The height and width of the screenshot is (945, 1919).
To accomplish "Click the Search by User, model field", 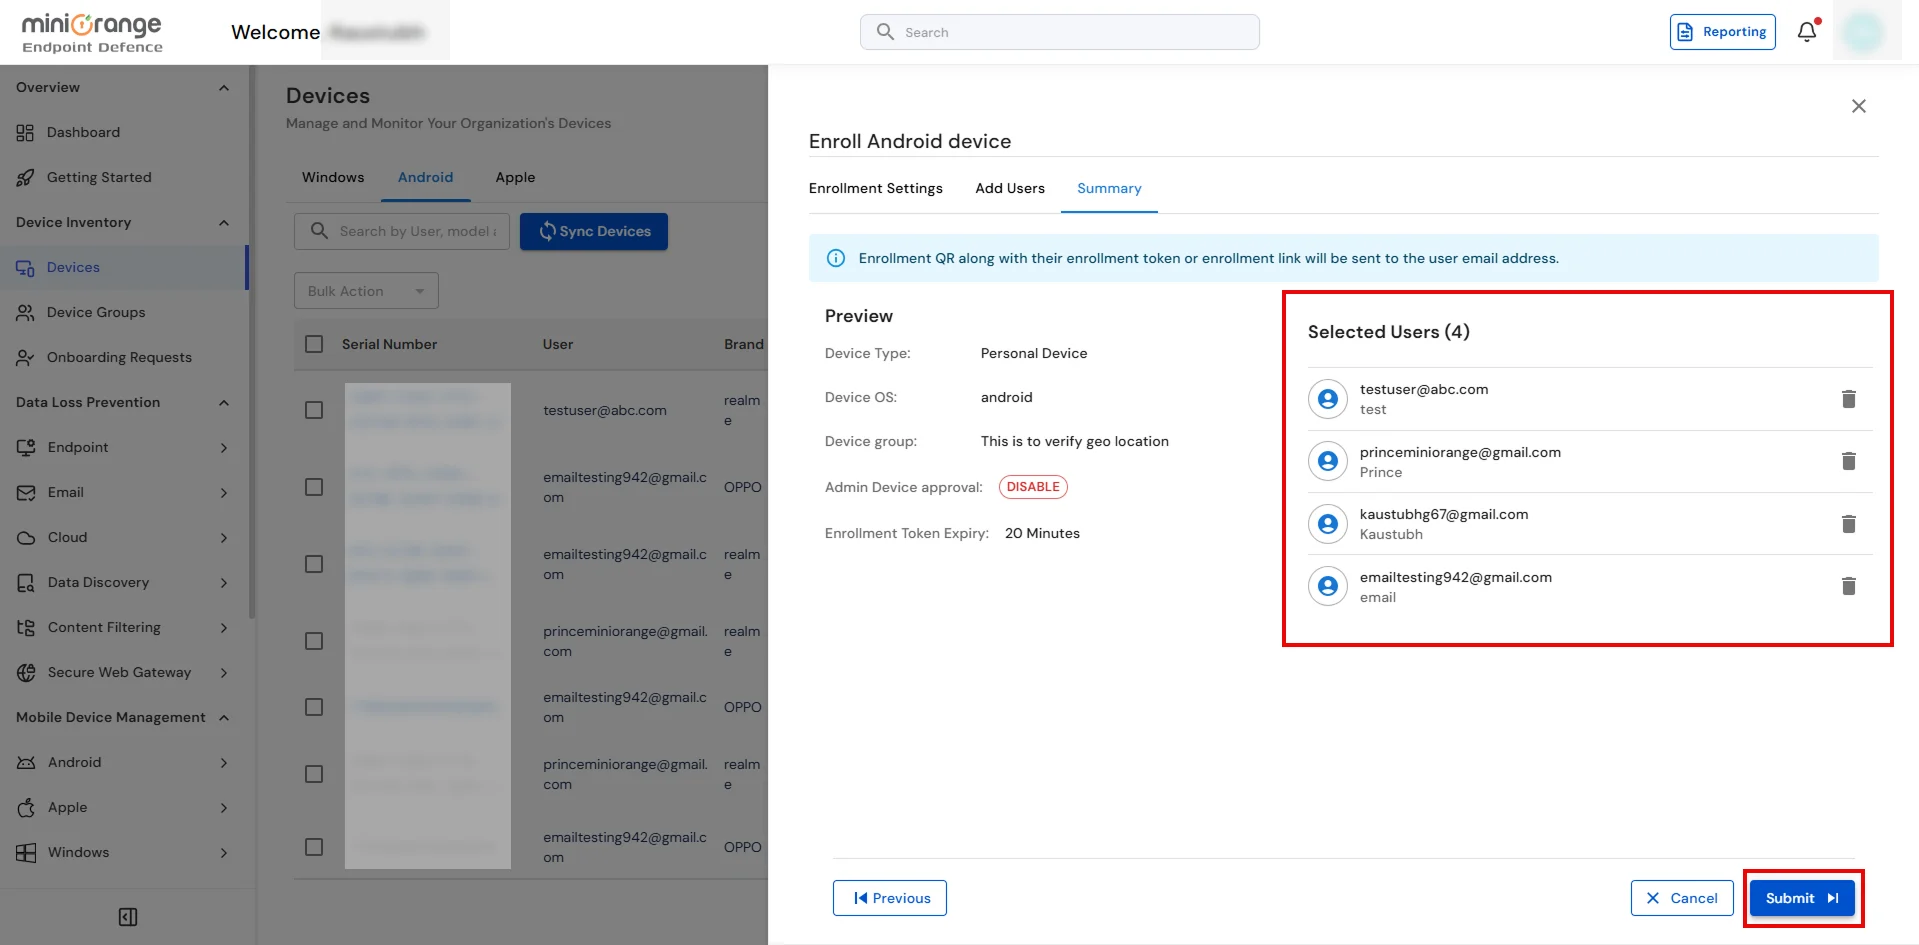I will click(x=402, y=231).
